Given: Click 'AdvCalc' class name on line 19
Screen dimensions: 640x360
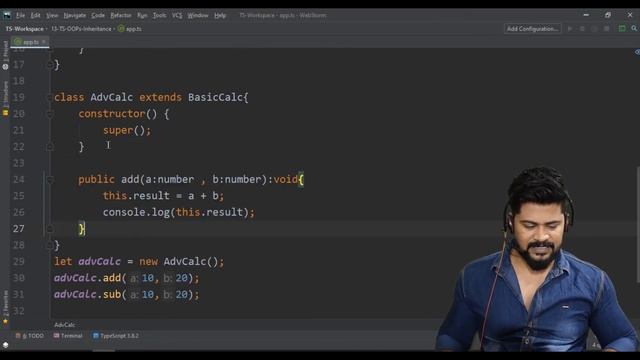Looking at the screenshot, I should pos(111,98).
